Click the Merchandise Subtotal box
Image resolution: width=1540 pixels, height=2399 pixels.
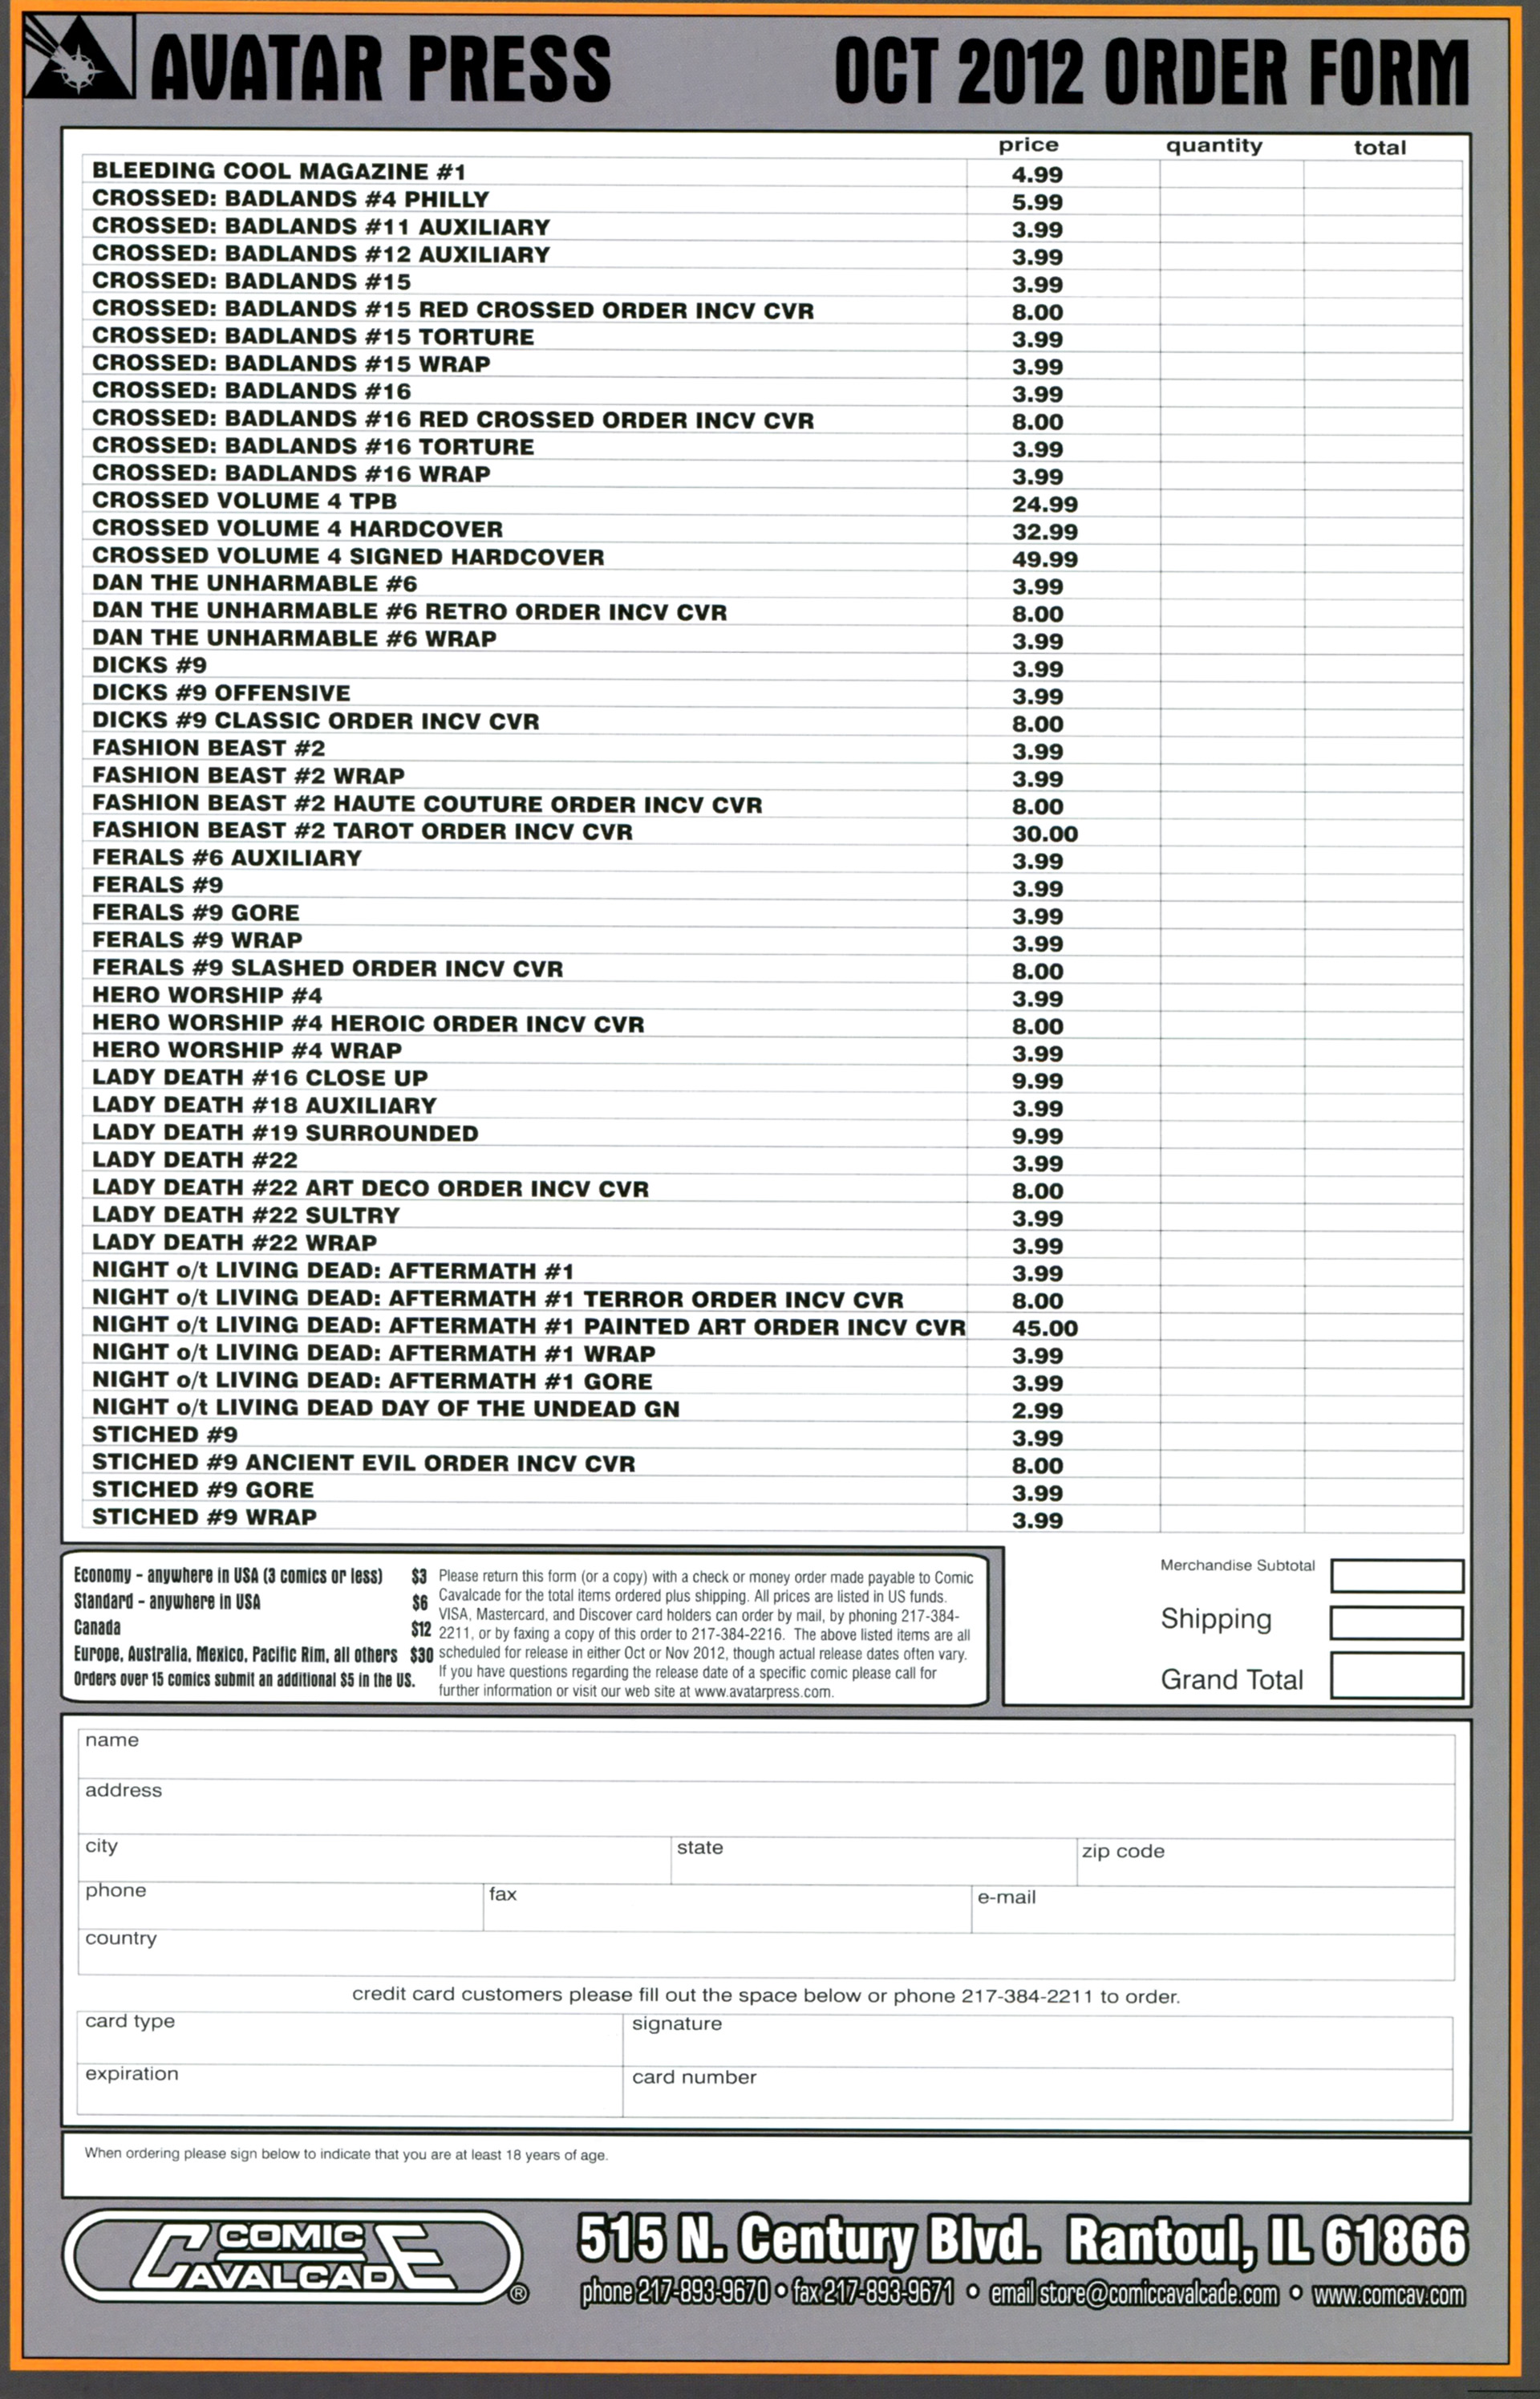click(1396, 1576)
